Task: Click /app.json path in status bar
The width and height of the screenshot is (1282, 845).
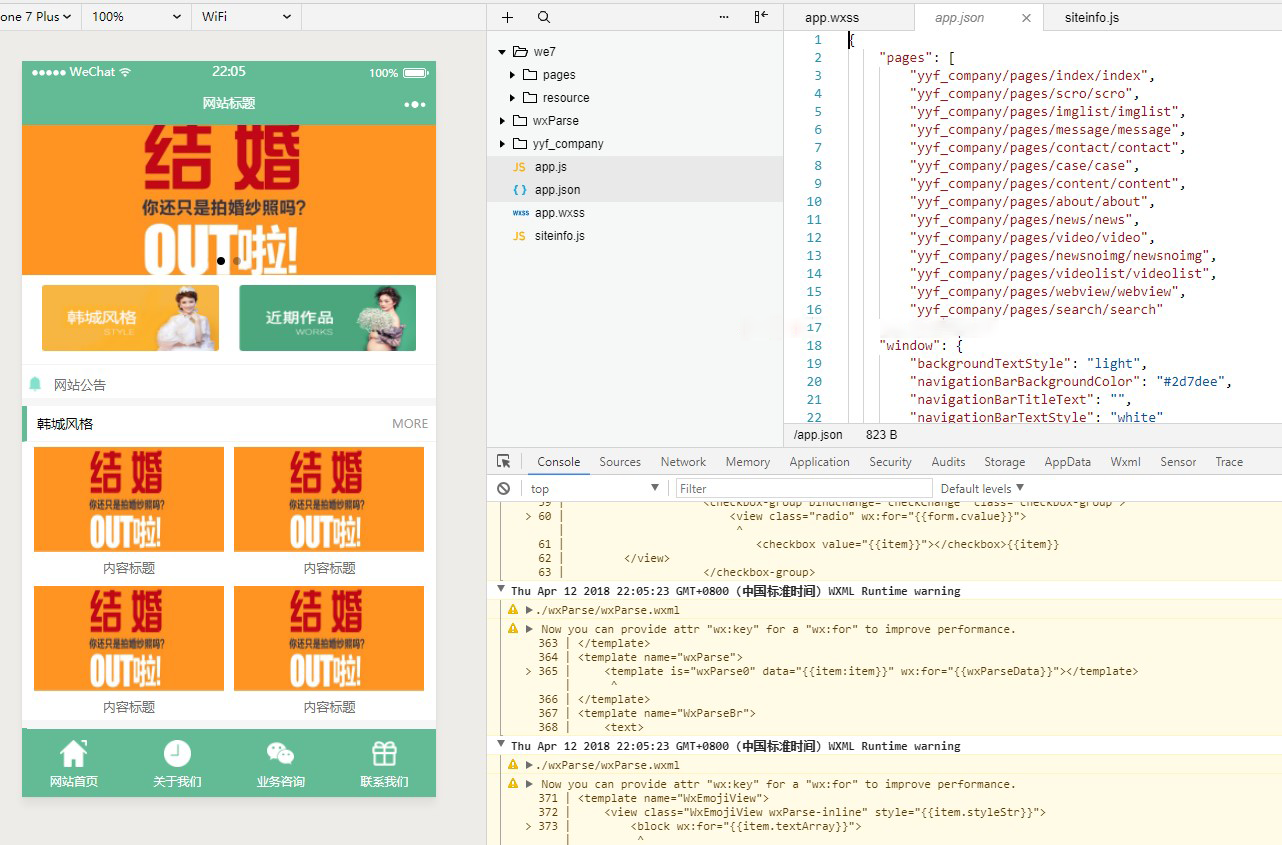Action: click(818, 435)
